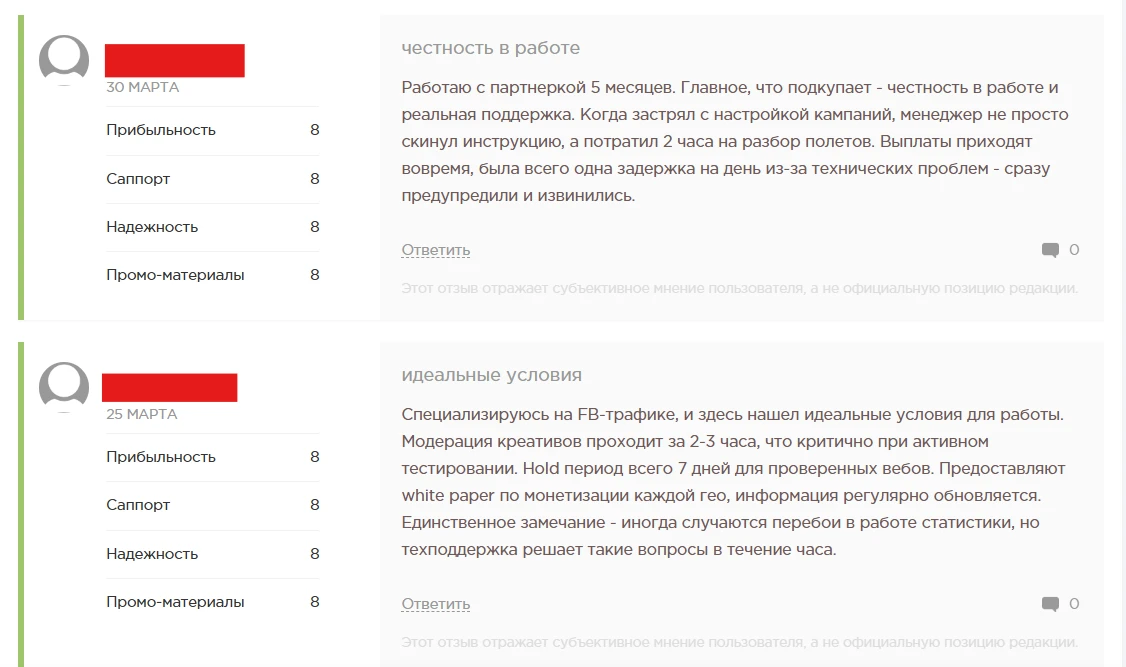
Task: Click the avatar icon of the 30 March reviewer
Action: [x=64, y=60]
